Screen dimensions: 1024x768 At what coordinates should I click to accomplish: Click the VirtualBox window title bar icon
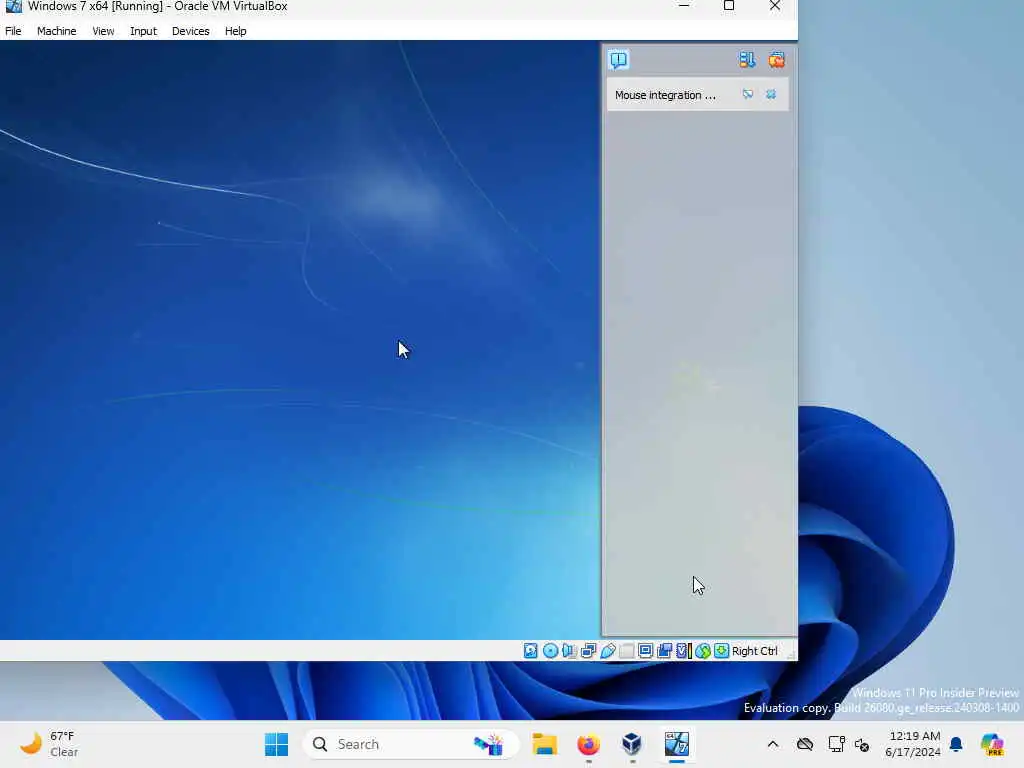(13, 6)
